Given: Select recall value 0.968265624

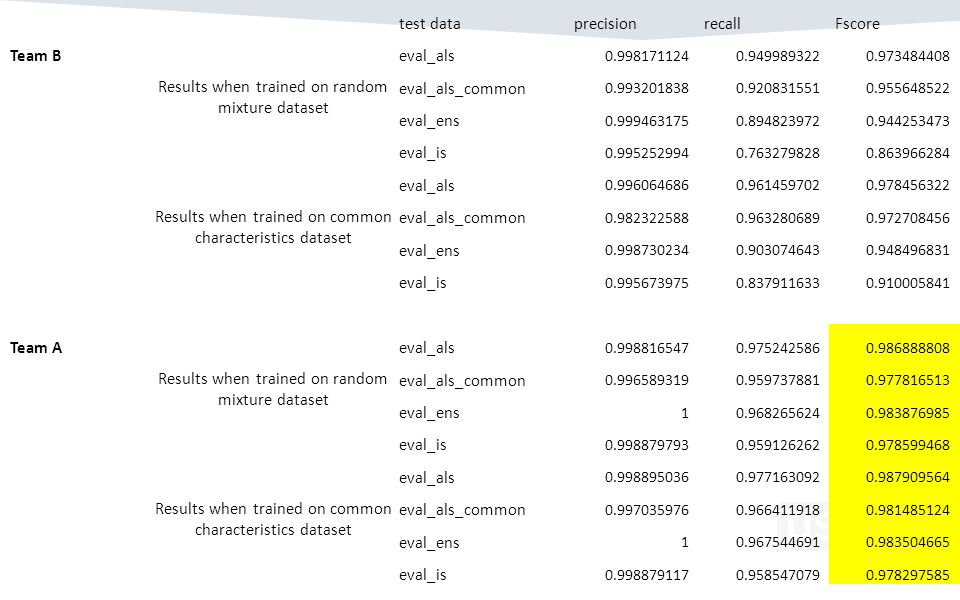Looking at the screenshot, I should click(778, 413).
